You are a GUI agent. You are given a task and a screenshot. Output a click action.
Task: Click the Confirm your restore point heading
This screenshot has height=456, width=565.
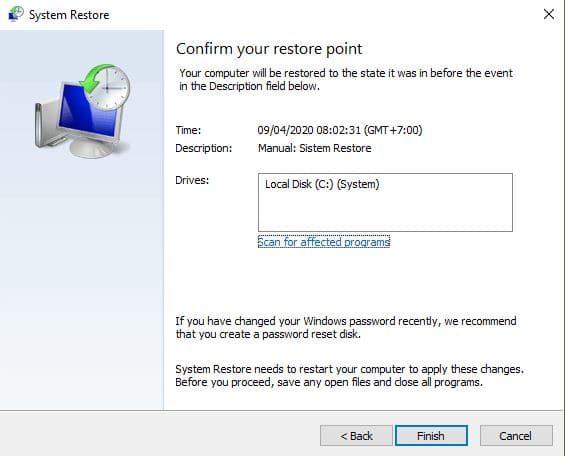point(269,49)
